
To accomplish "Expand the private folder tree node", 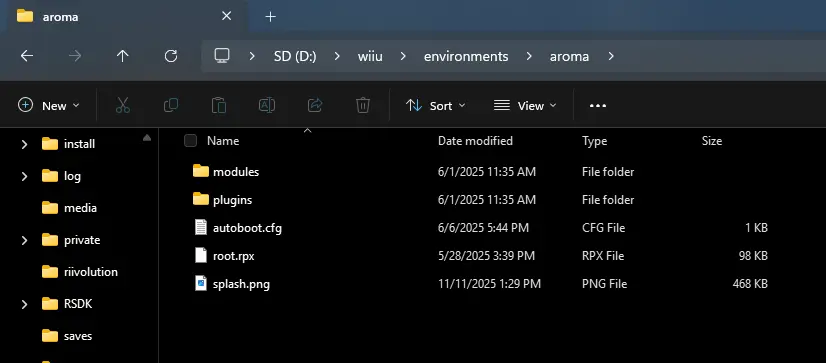I will (x=24, y=240).
